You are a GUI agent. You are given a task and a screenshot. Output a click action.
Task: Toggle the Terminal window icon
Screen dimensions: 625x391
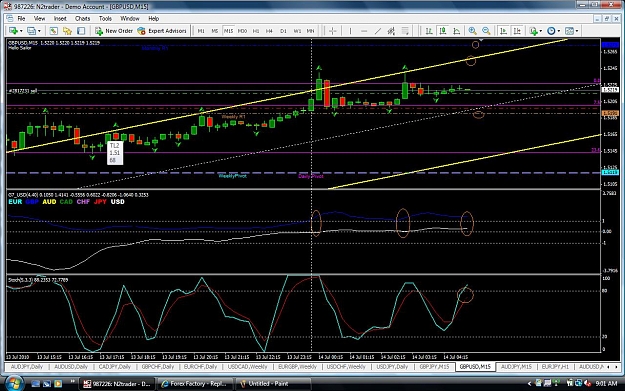[81, 31]
